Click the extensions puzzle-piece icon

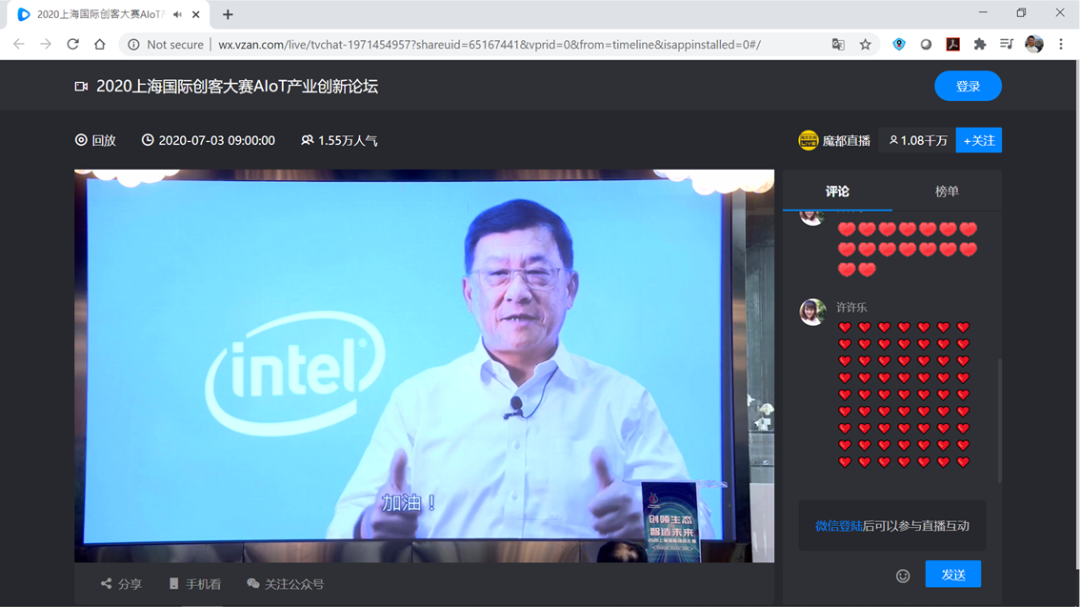pos(979,45)
